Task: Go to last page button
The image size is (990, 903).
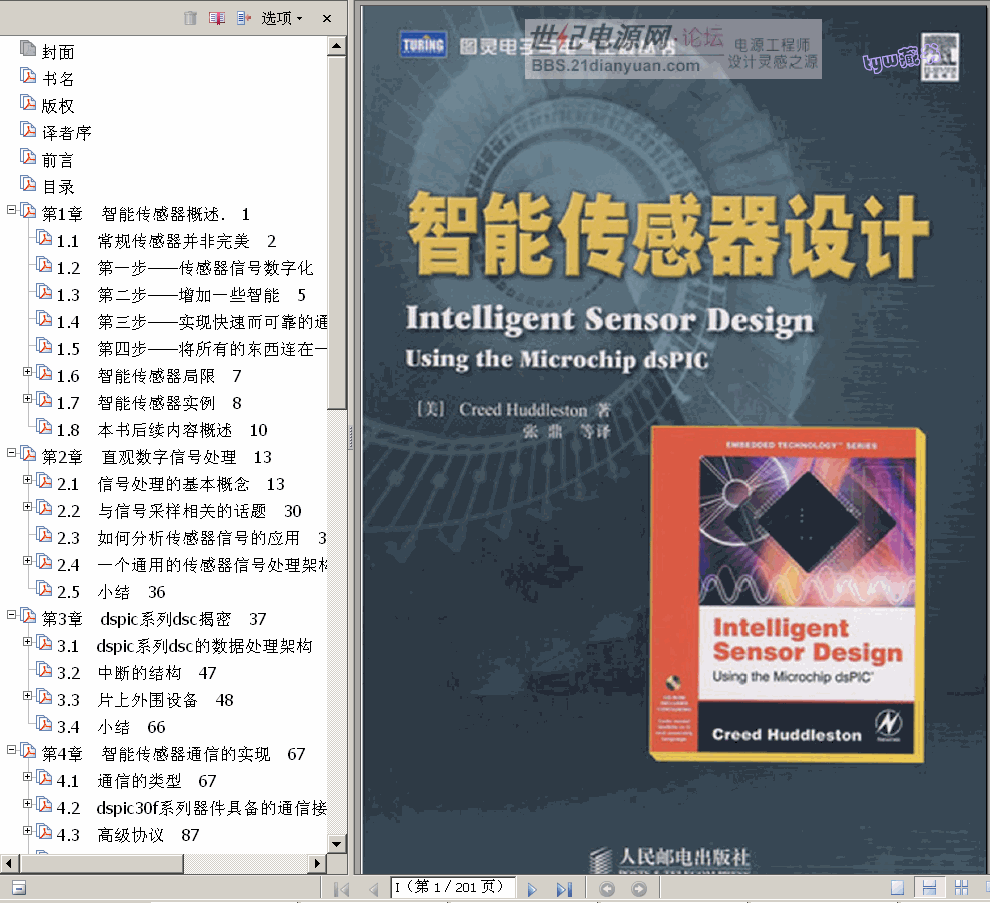Action: tap(564, 889)
